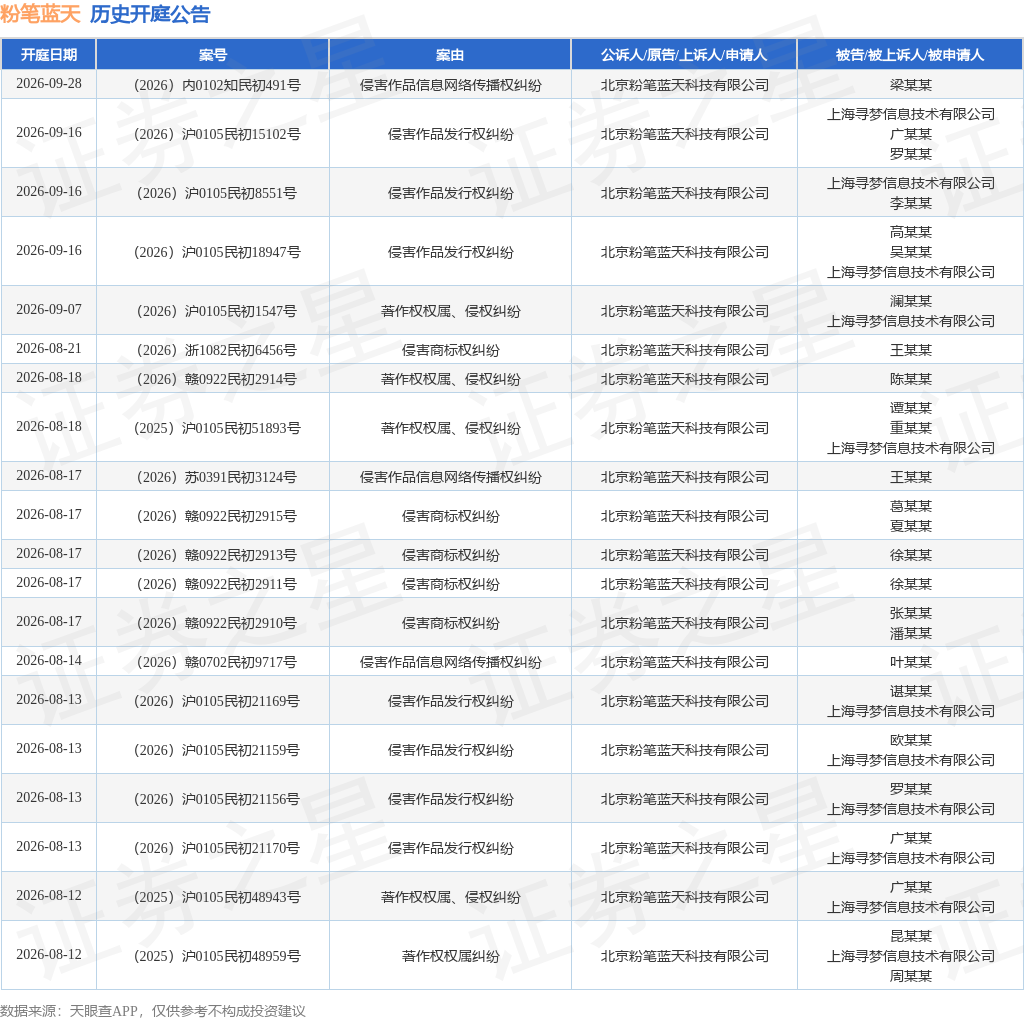The image size is (1024, 1020).
Task: Click case number (2026)内0102知民初491号
Action: (217, 85)
